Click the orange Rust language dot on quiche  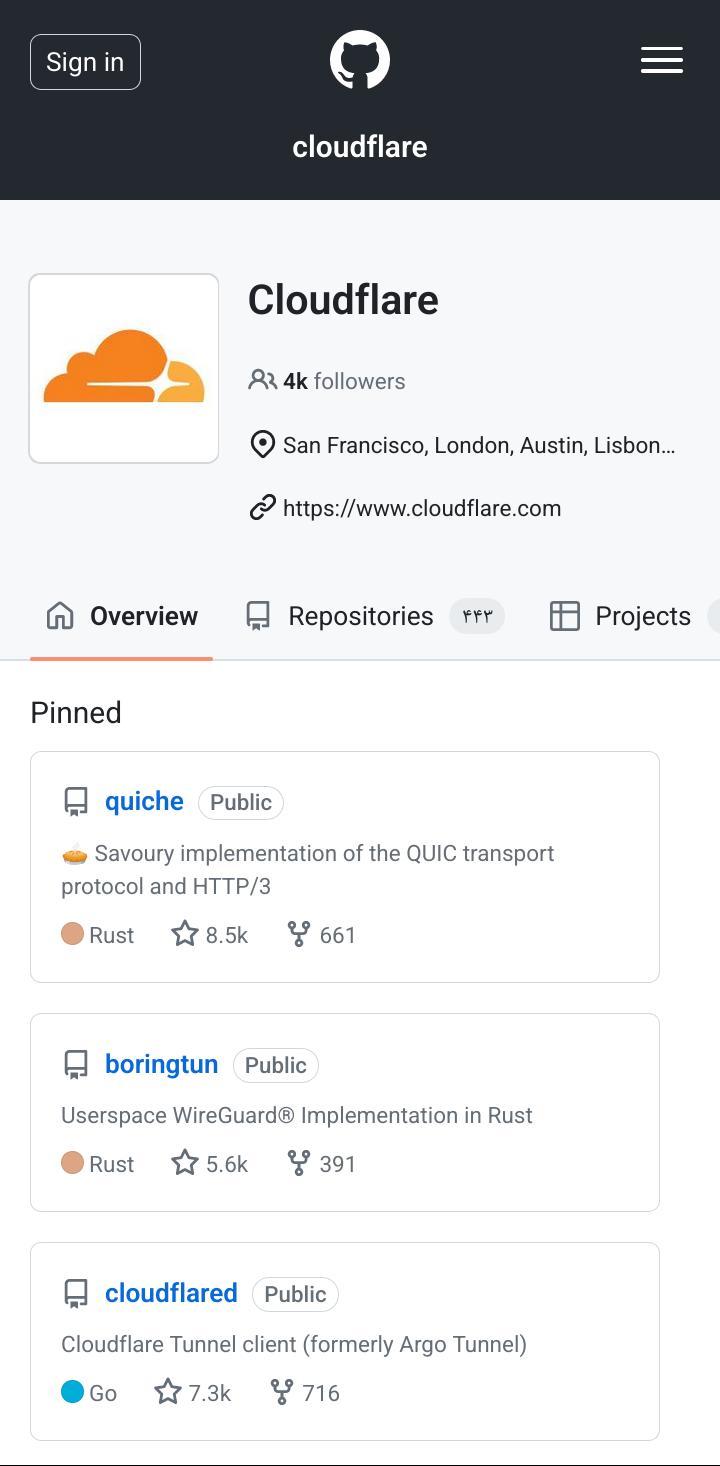[71, 933]
